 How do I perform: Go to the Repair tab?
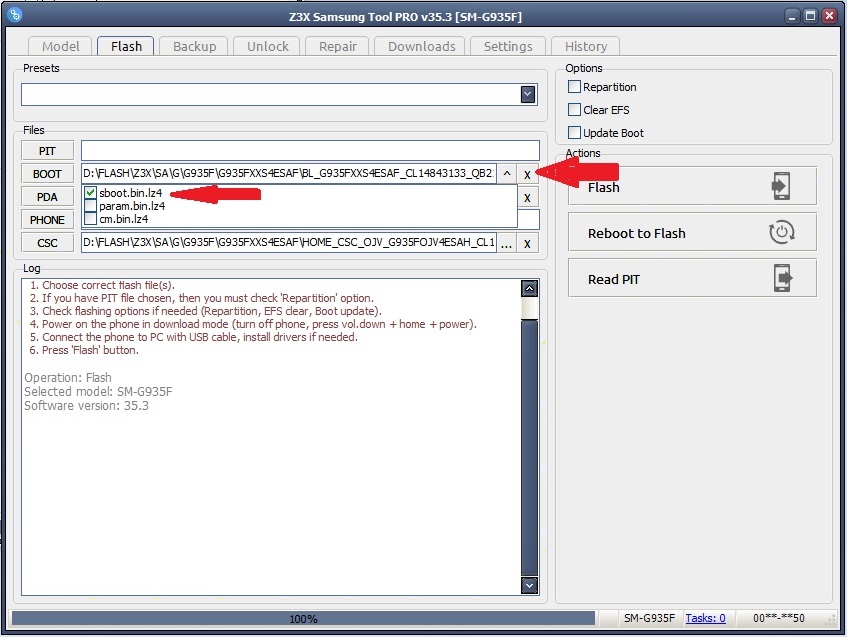(337, 46)
